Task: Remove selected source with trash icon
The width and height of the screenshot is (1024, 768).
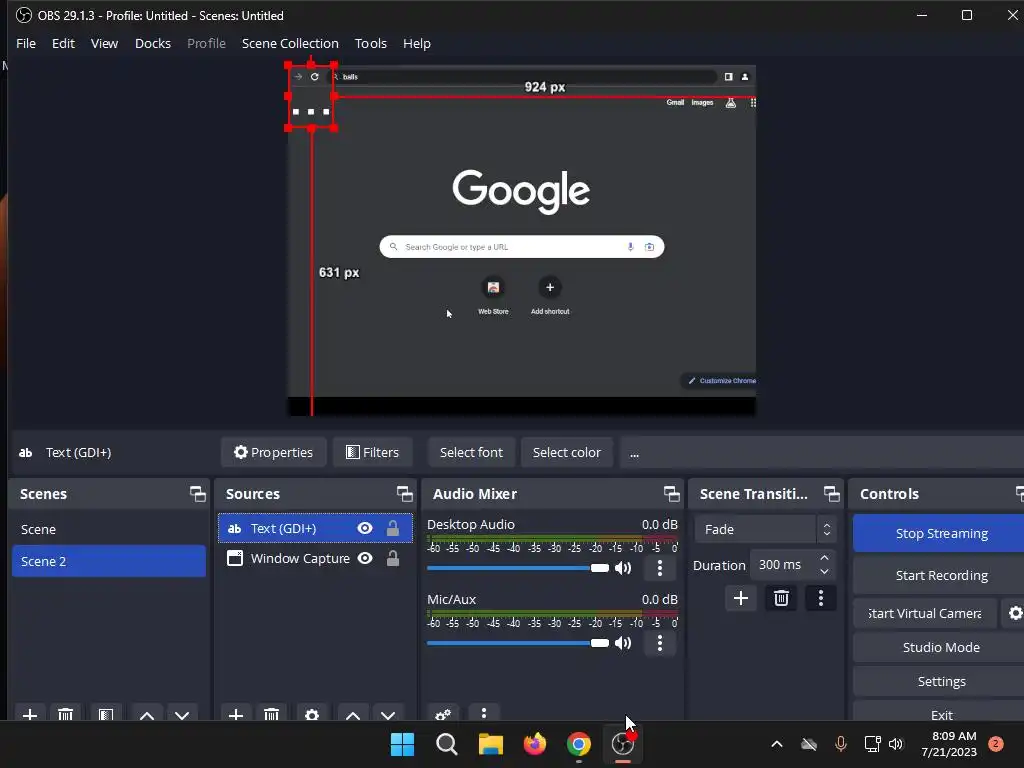Action: click(x=272, y=714)
